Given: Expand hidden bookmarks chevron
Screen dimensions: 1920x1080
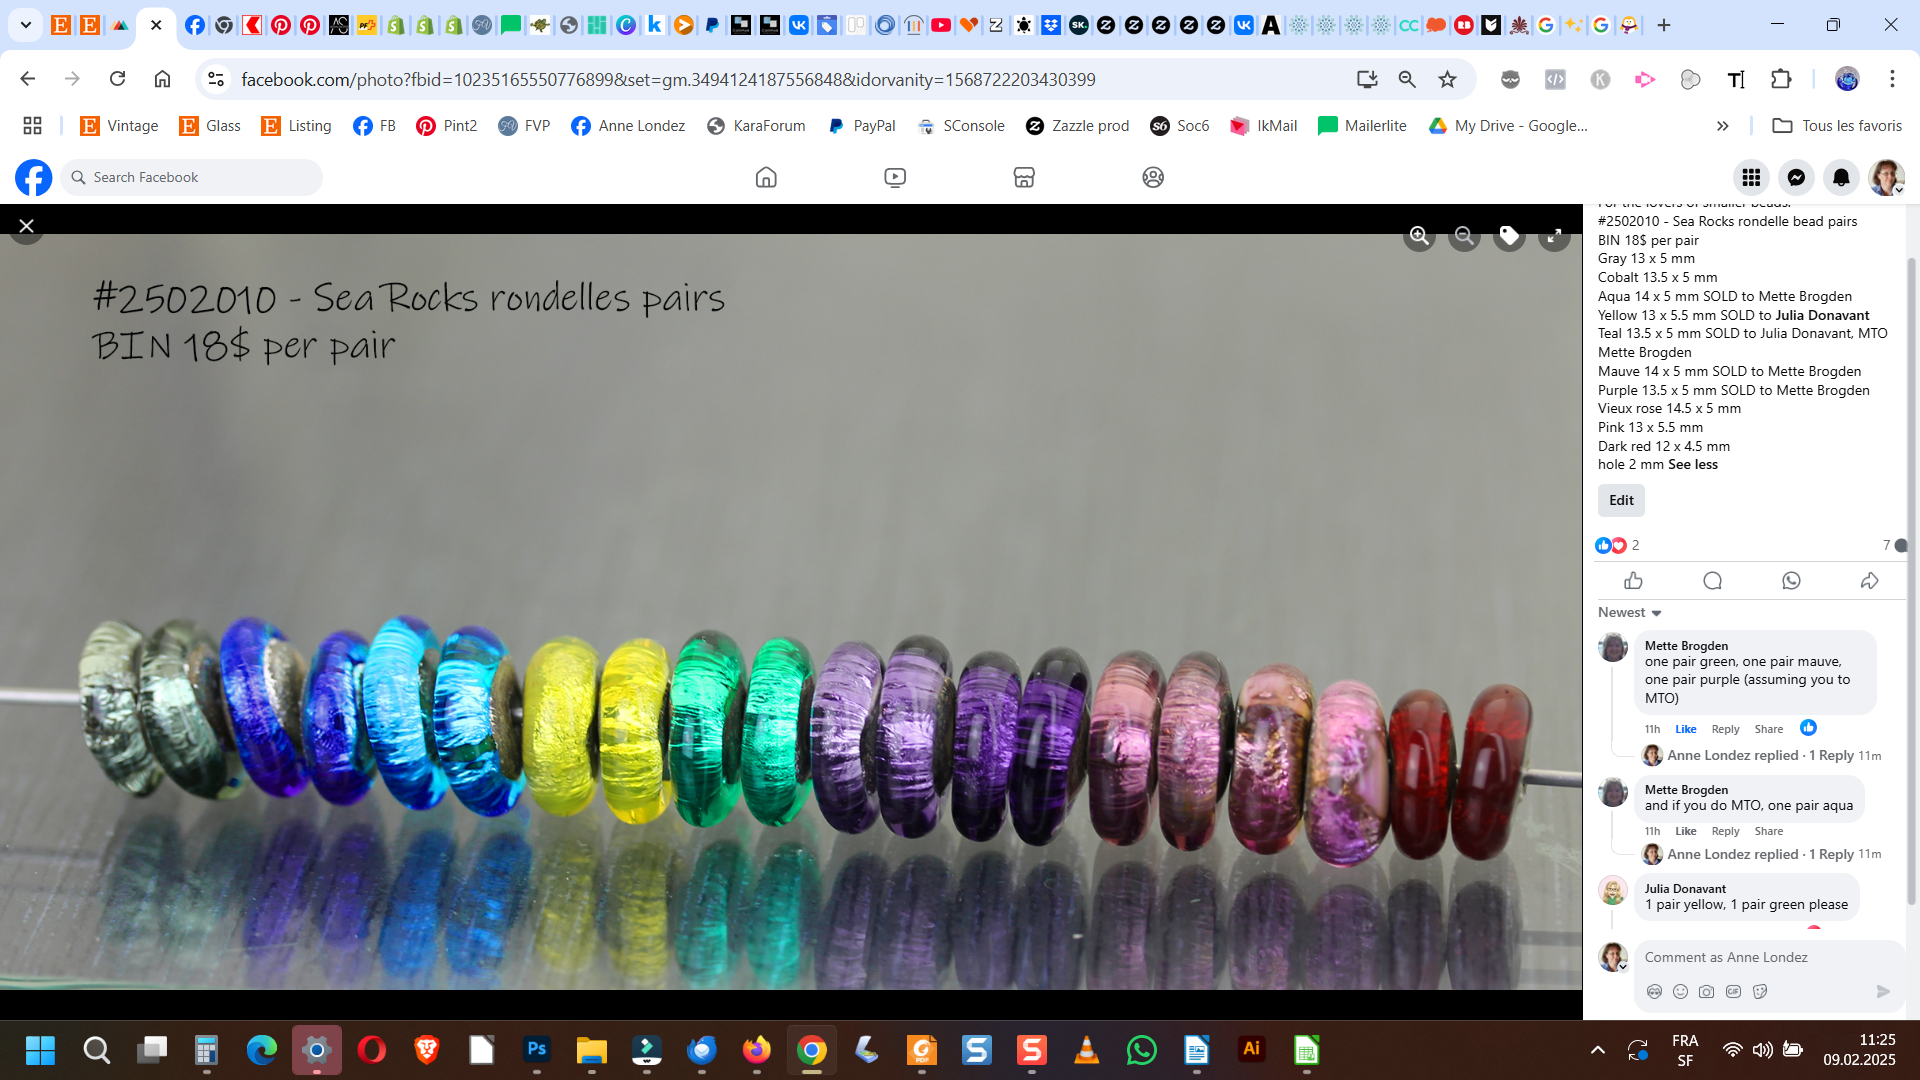Looking at the screenshot, I should coord(1722,126).
